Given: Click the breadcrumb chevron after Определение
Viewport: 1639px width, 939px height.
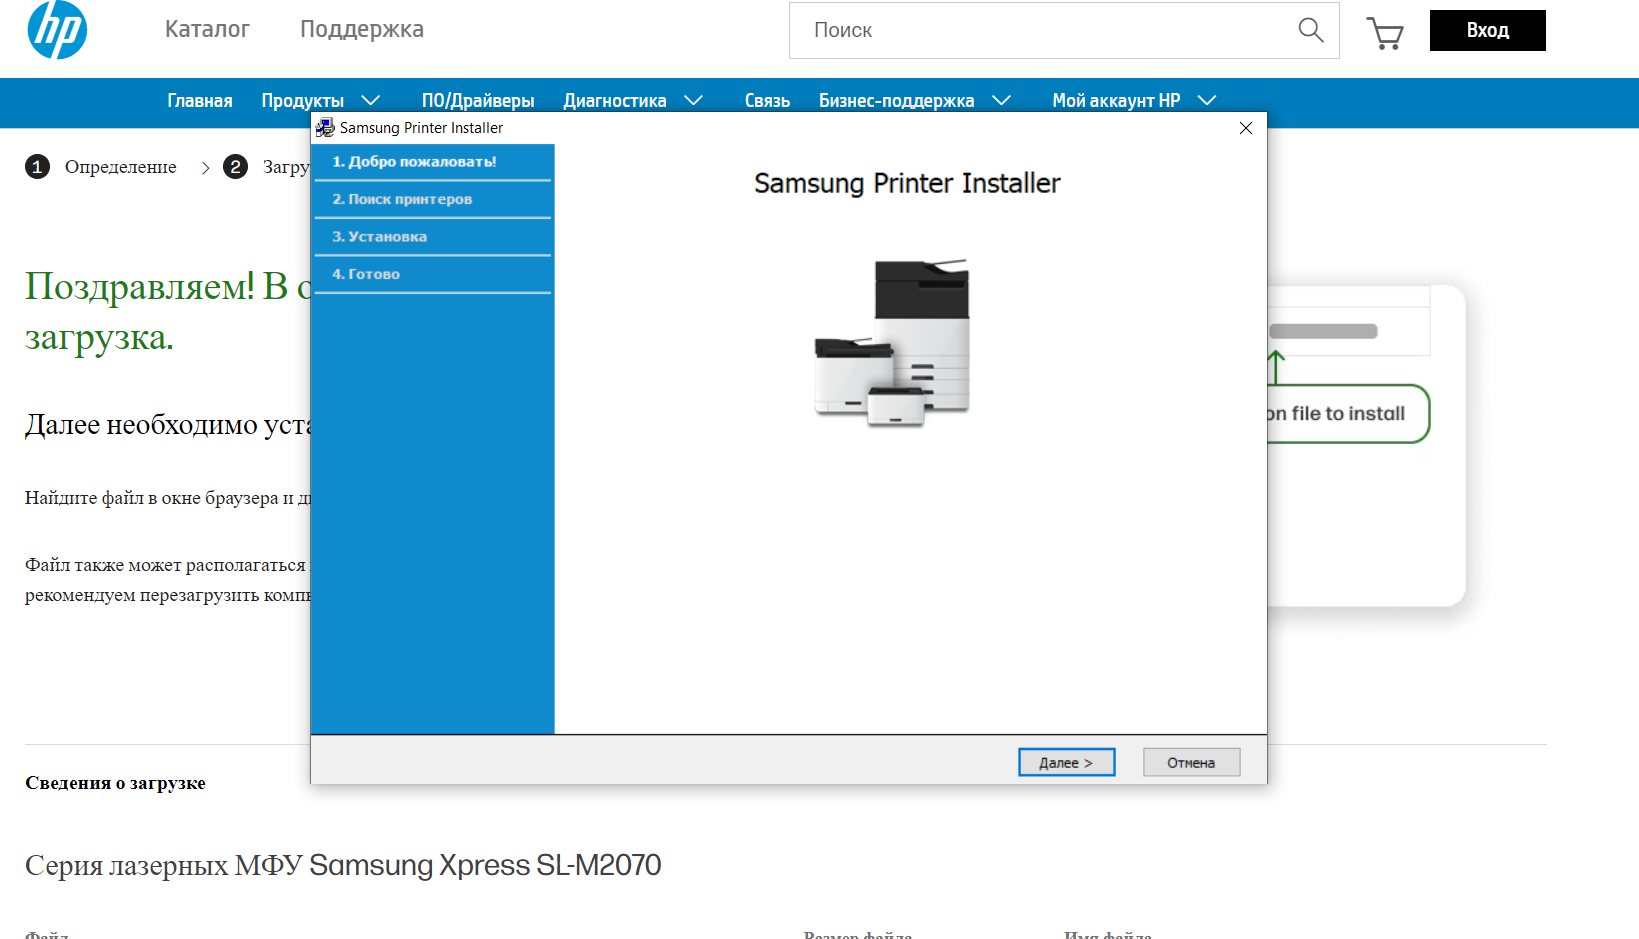Looking at the screenshot, I should [x=205, y=168].
